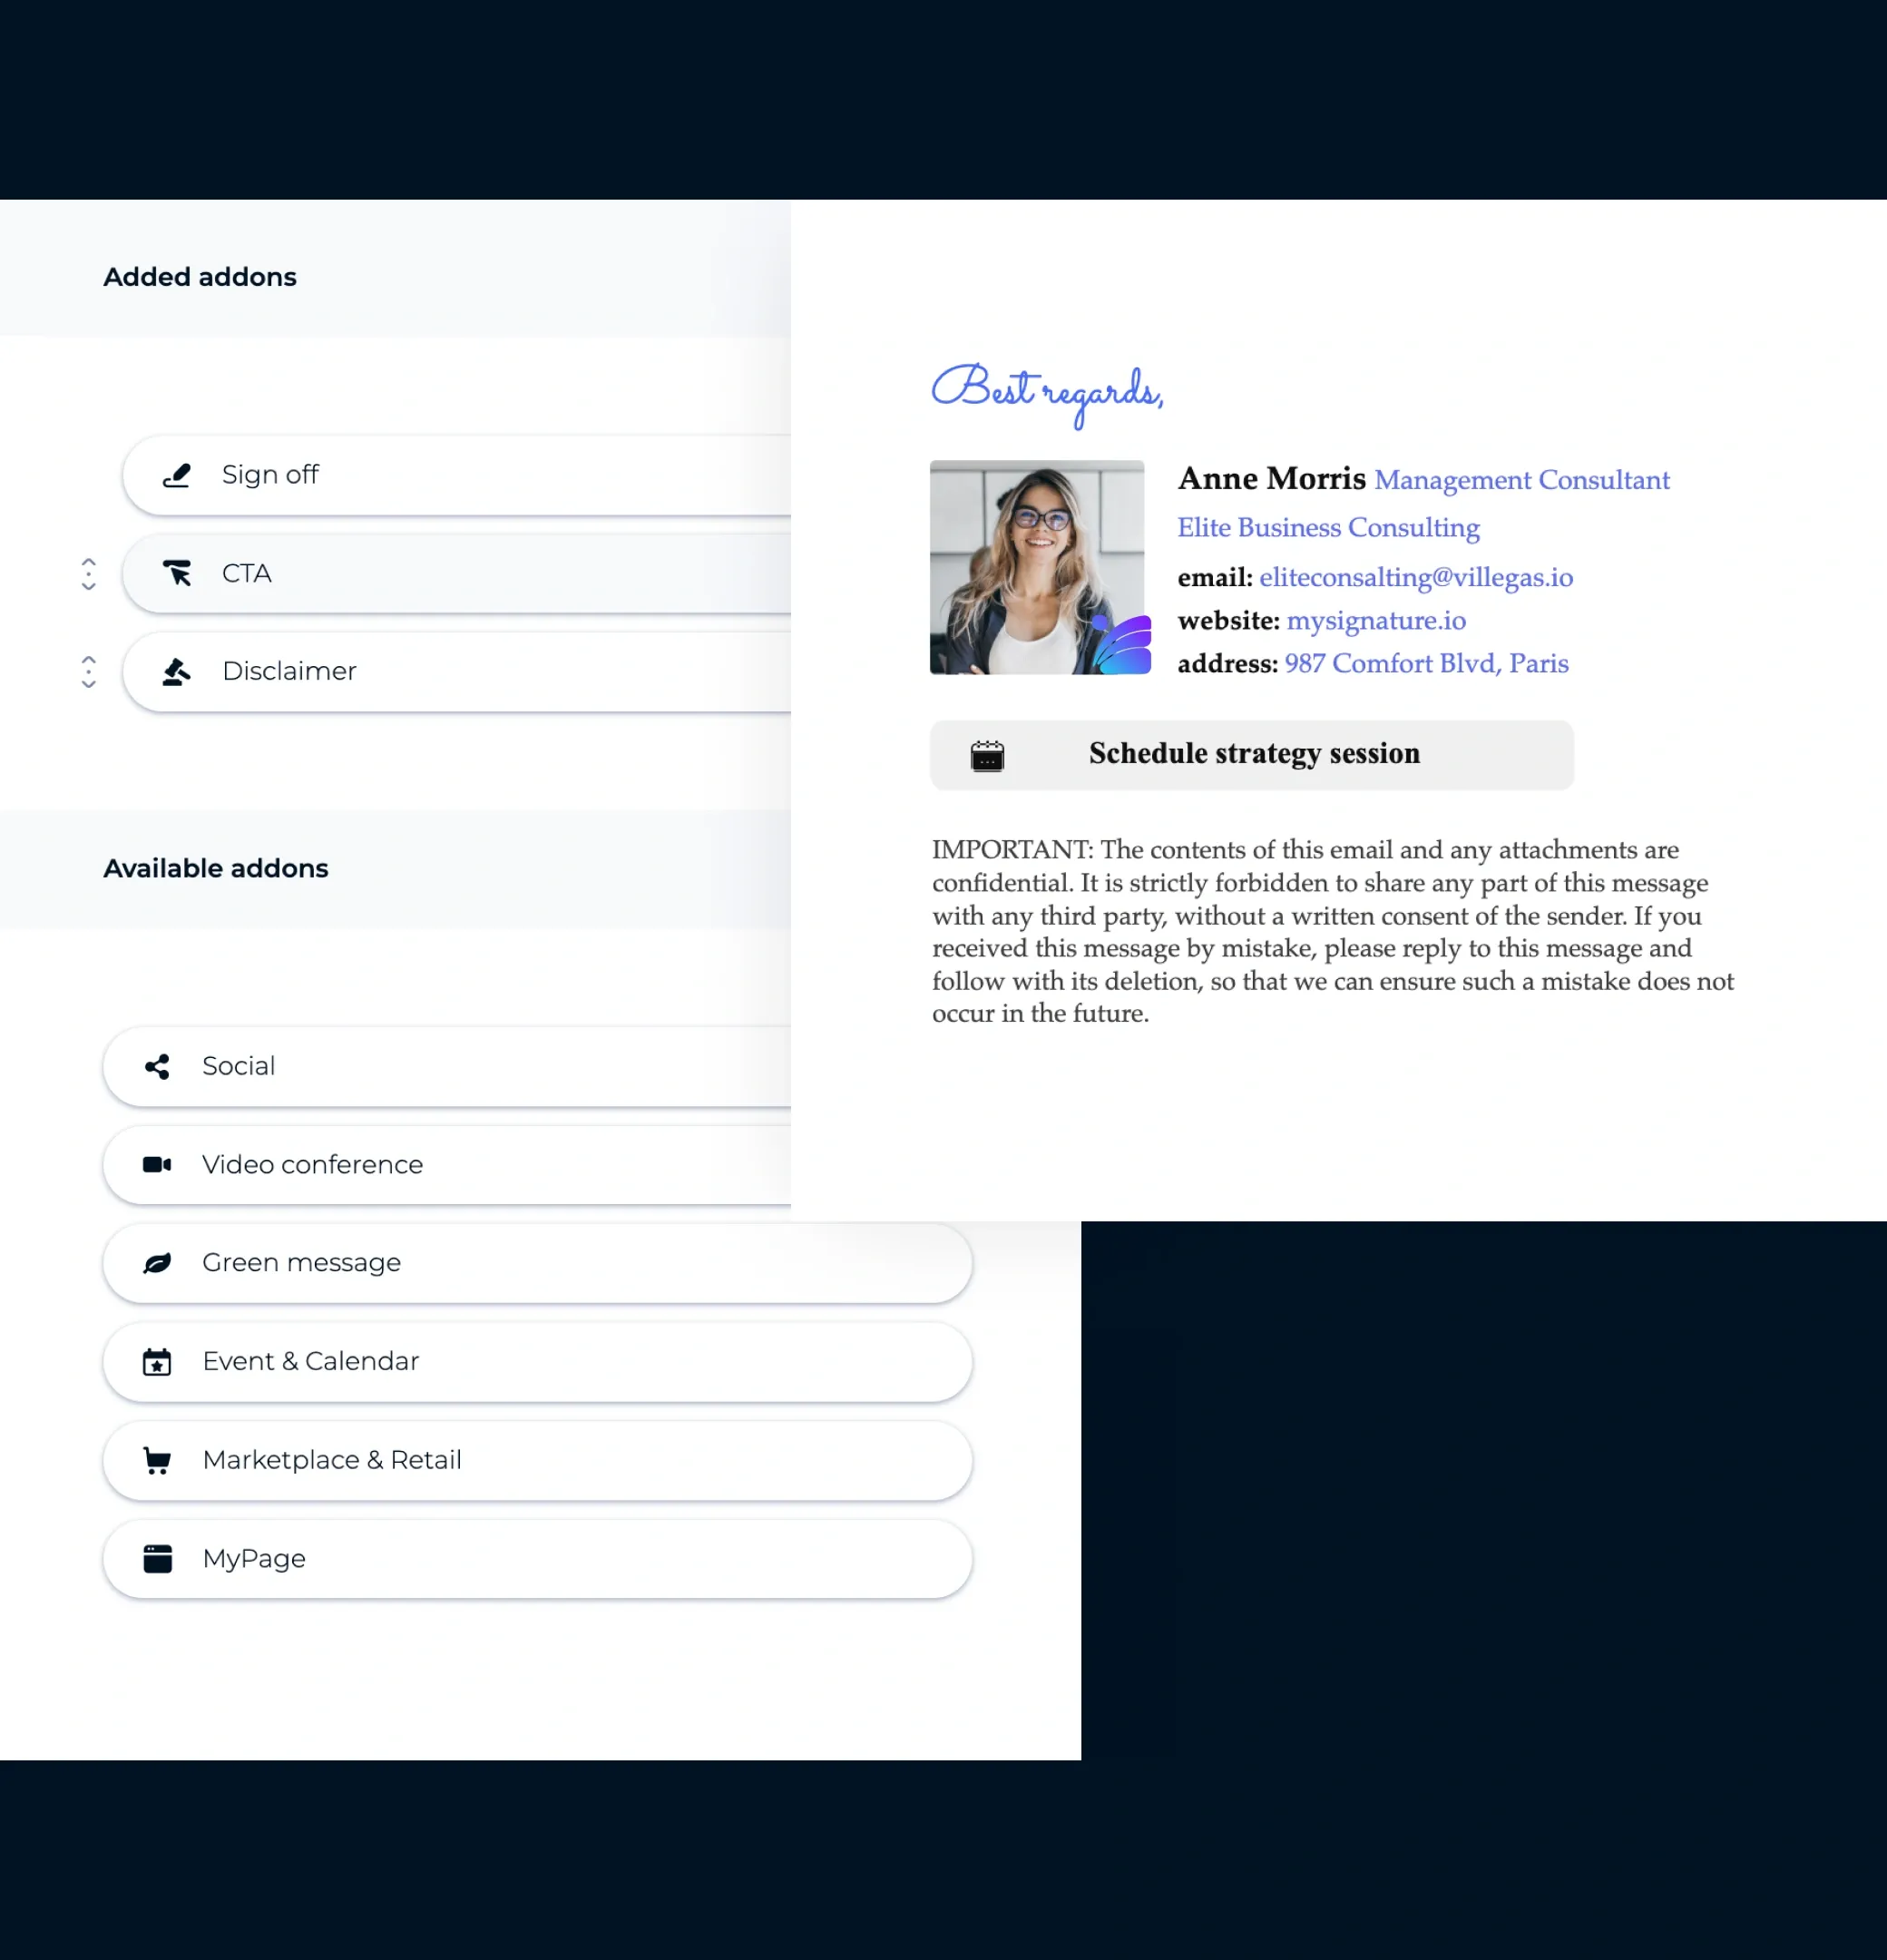Viewport: 1887px width, 1960px height.
Task: Open the Marketplace & Retail addon
Action: pyautogui.click(x=541, y=1459)
